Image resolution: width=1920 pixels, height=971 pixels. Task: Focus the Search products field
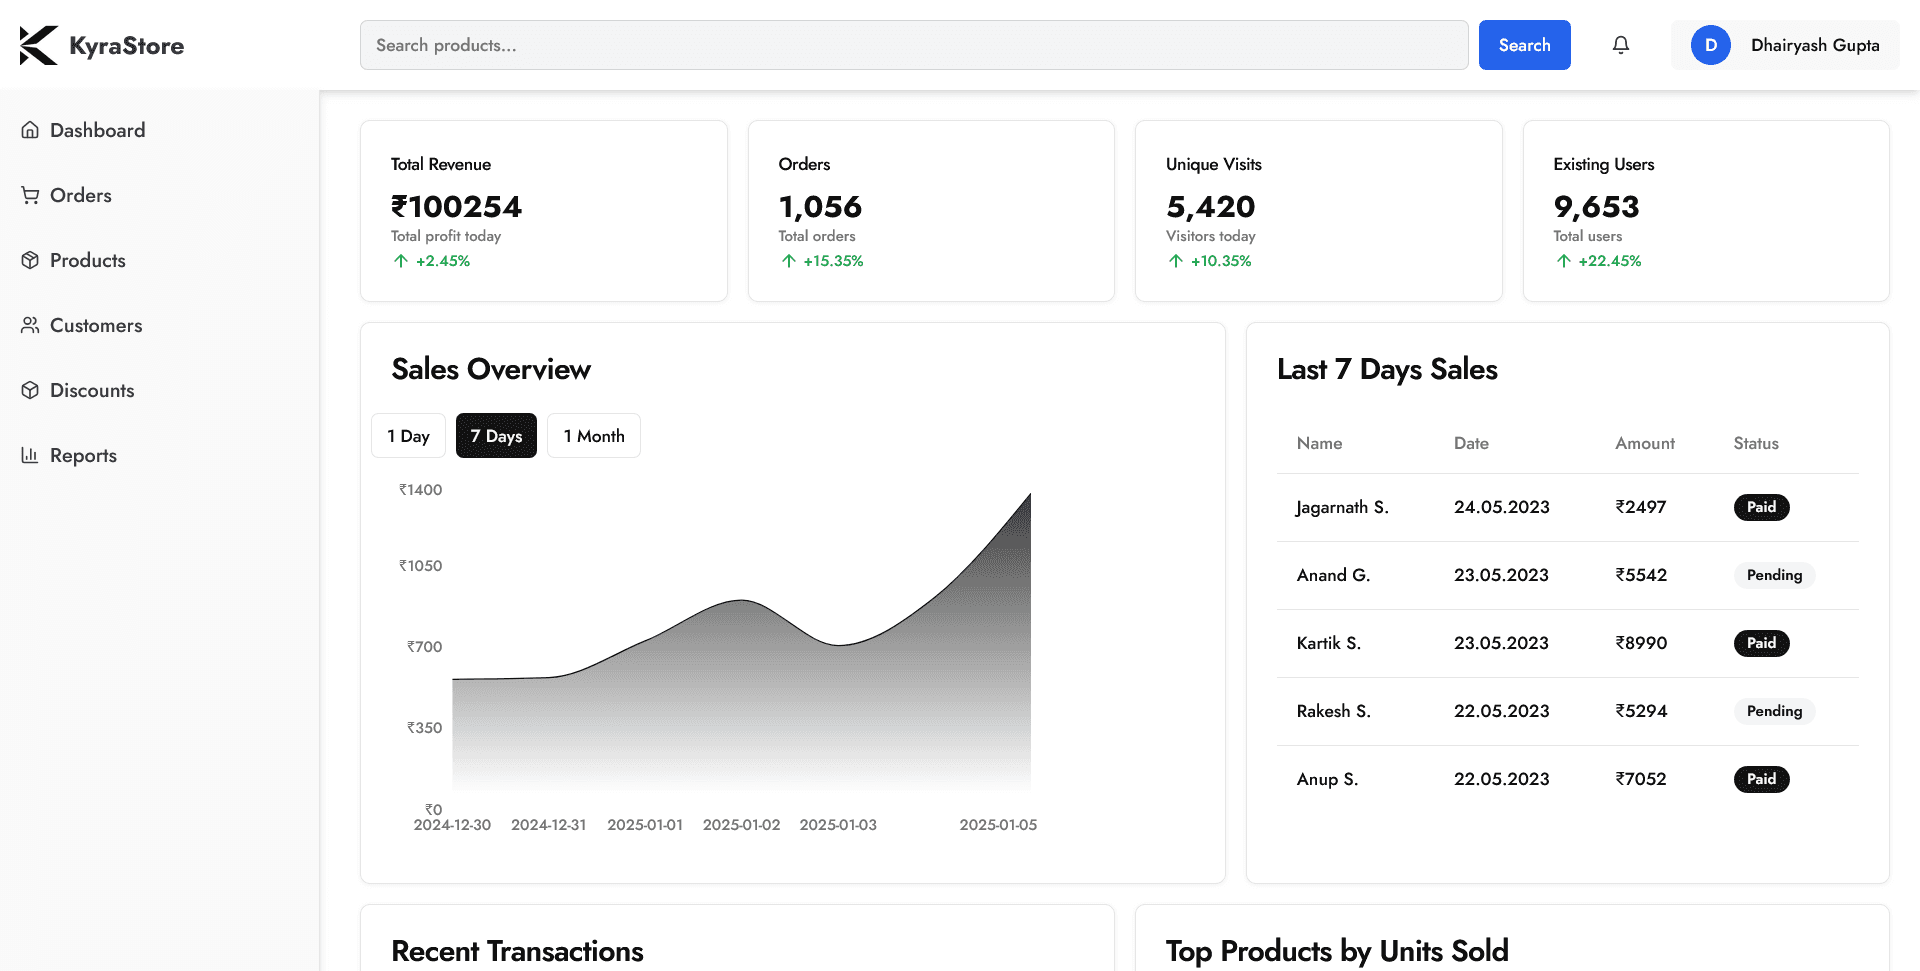(914, 45)
